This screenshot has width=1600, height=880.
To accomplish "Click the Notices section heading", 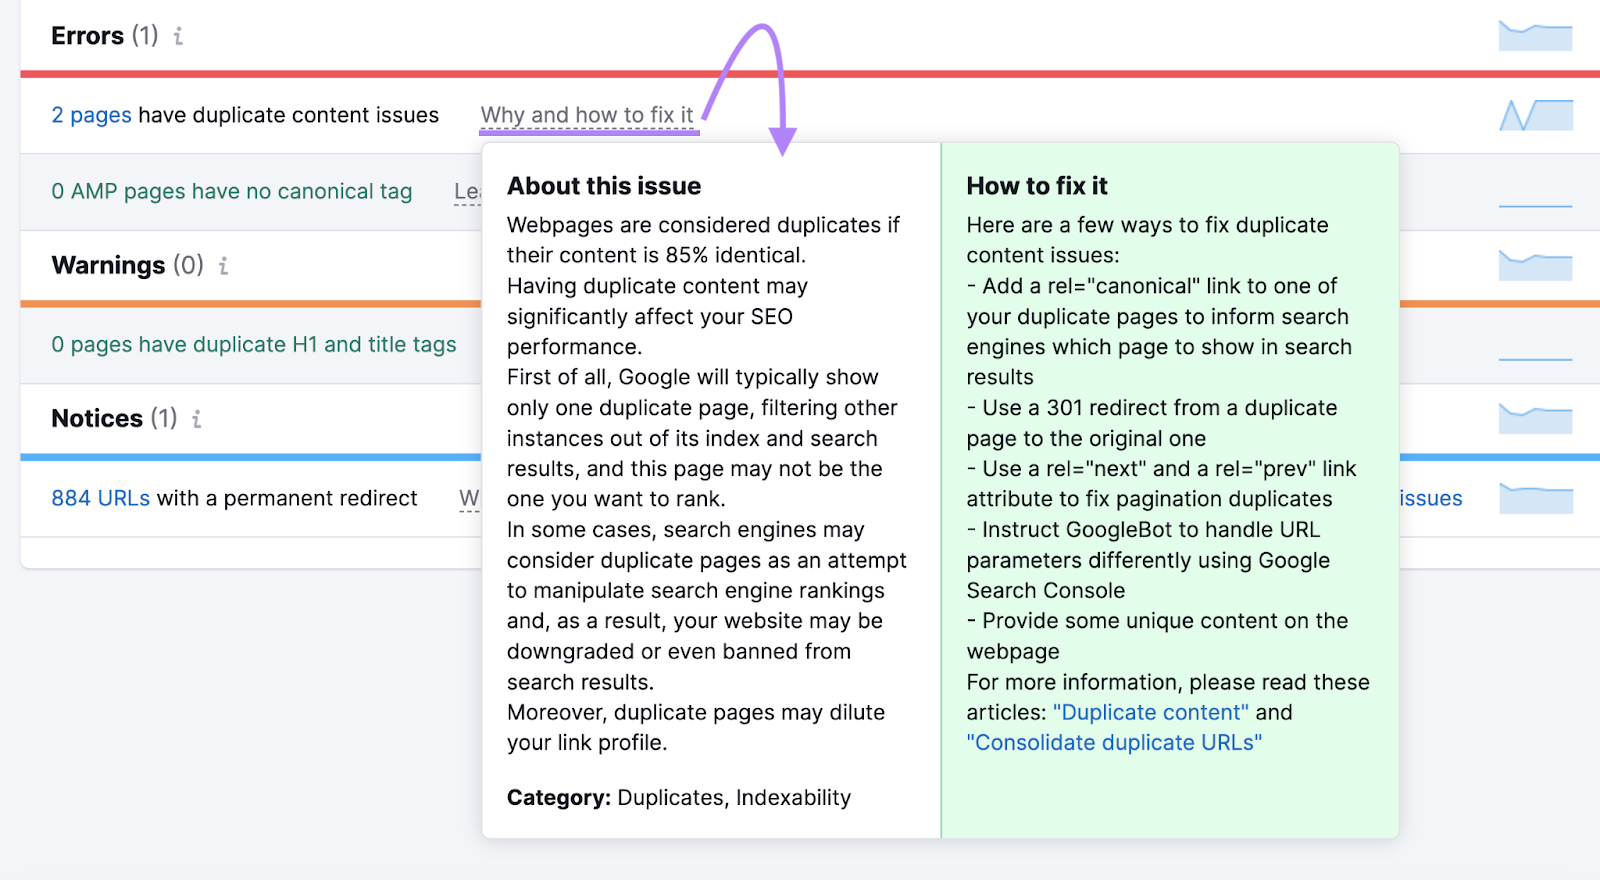I will 97,418.
